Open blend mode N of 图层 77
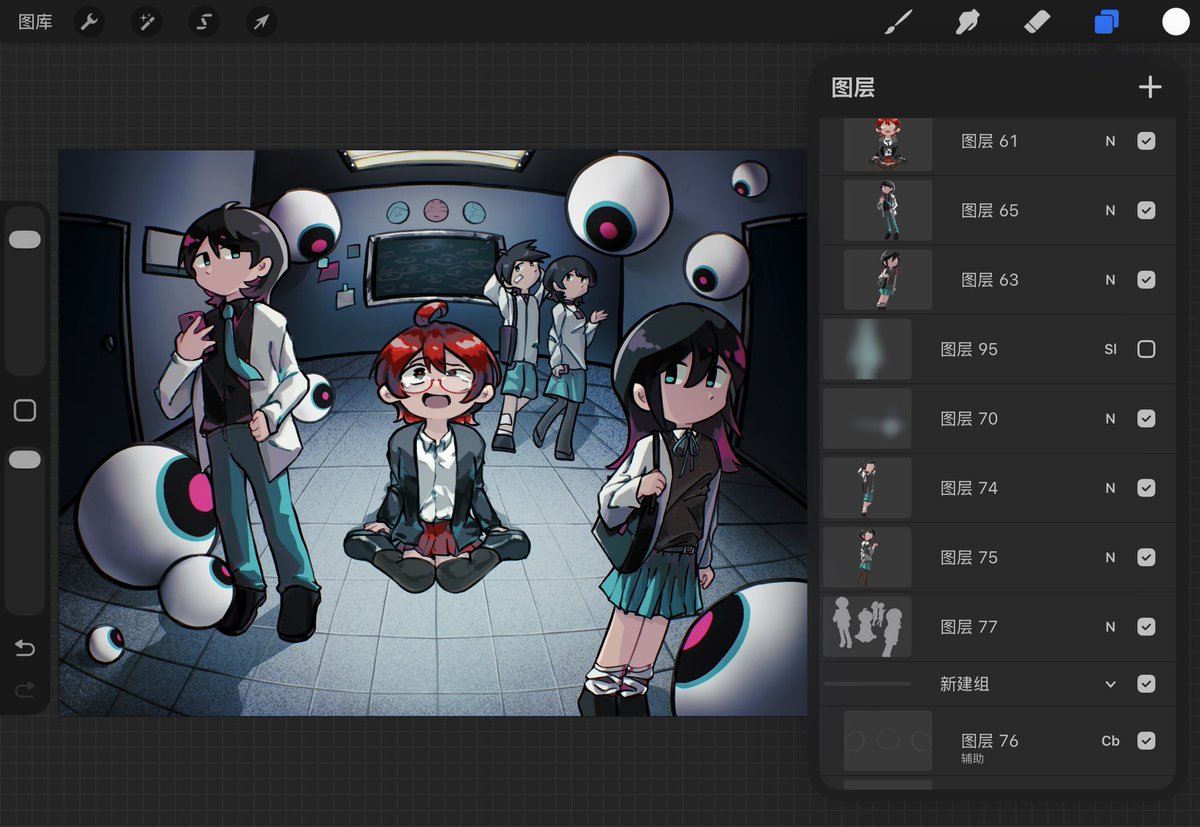This screenshot has width=1200, height=827. pyautogui.click(x=1110, y=627)
